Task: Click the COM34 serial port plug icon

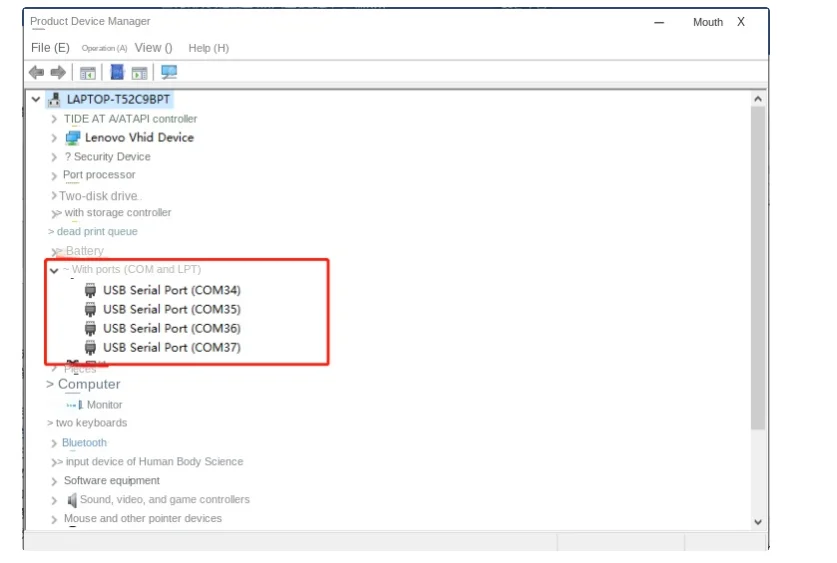Action: (90, 290)
